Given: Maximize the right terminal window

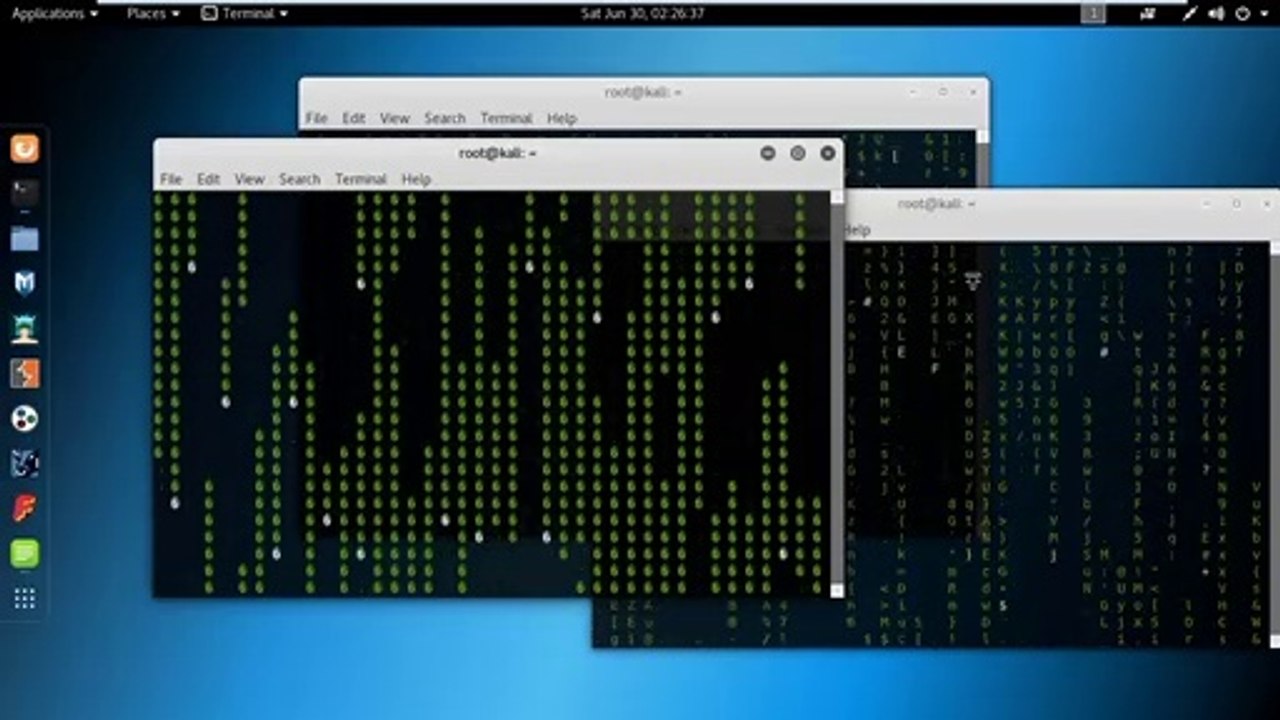Looking at the screenshot, I should [x=1237, y=203].
